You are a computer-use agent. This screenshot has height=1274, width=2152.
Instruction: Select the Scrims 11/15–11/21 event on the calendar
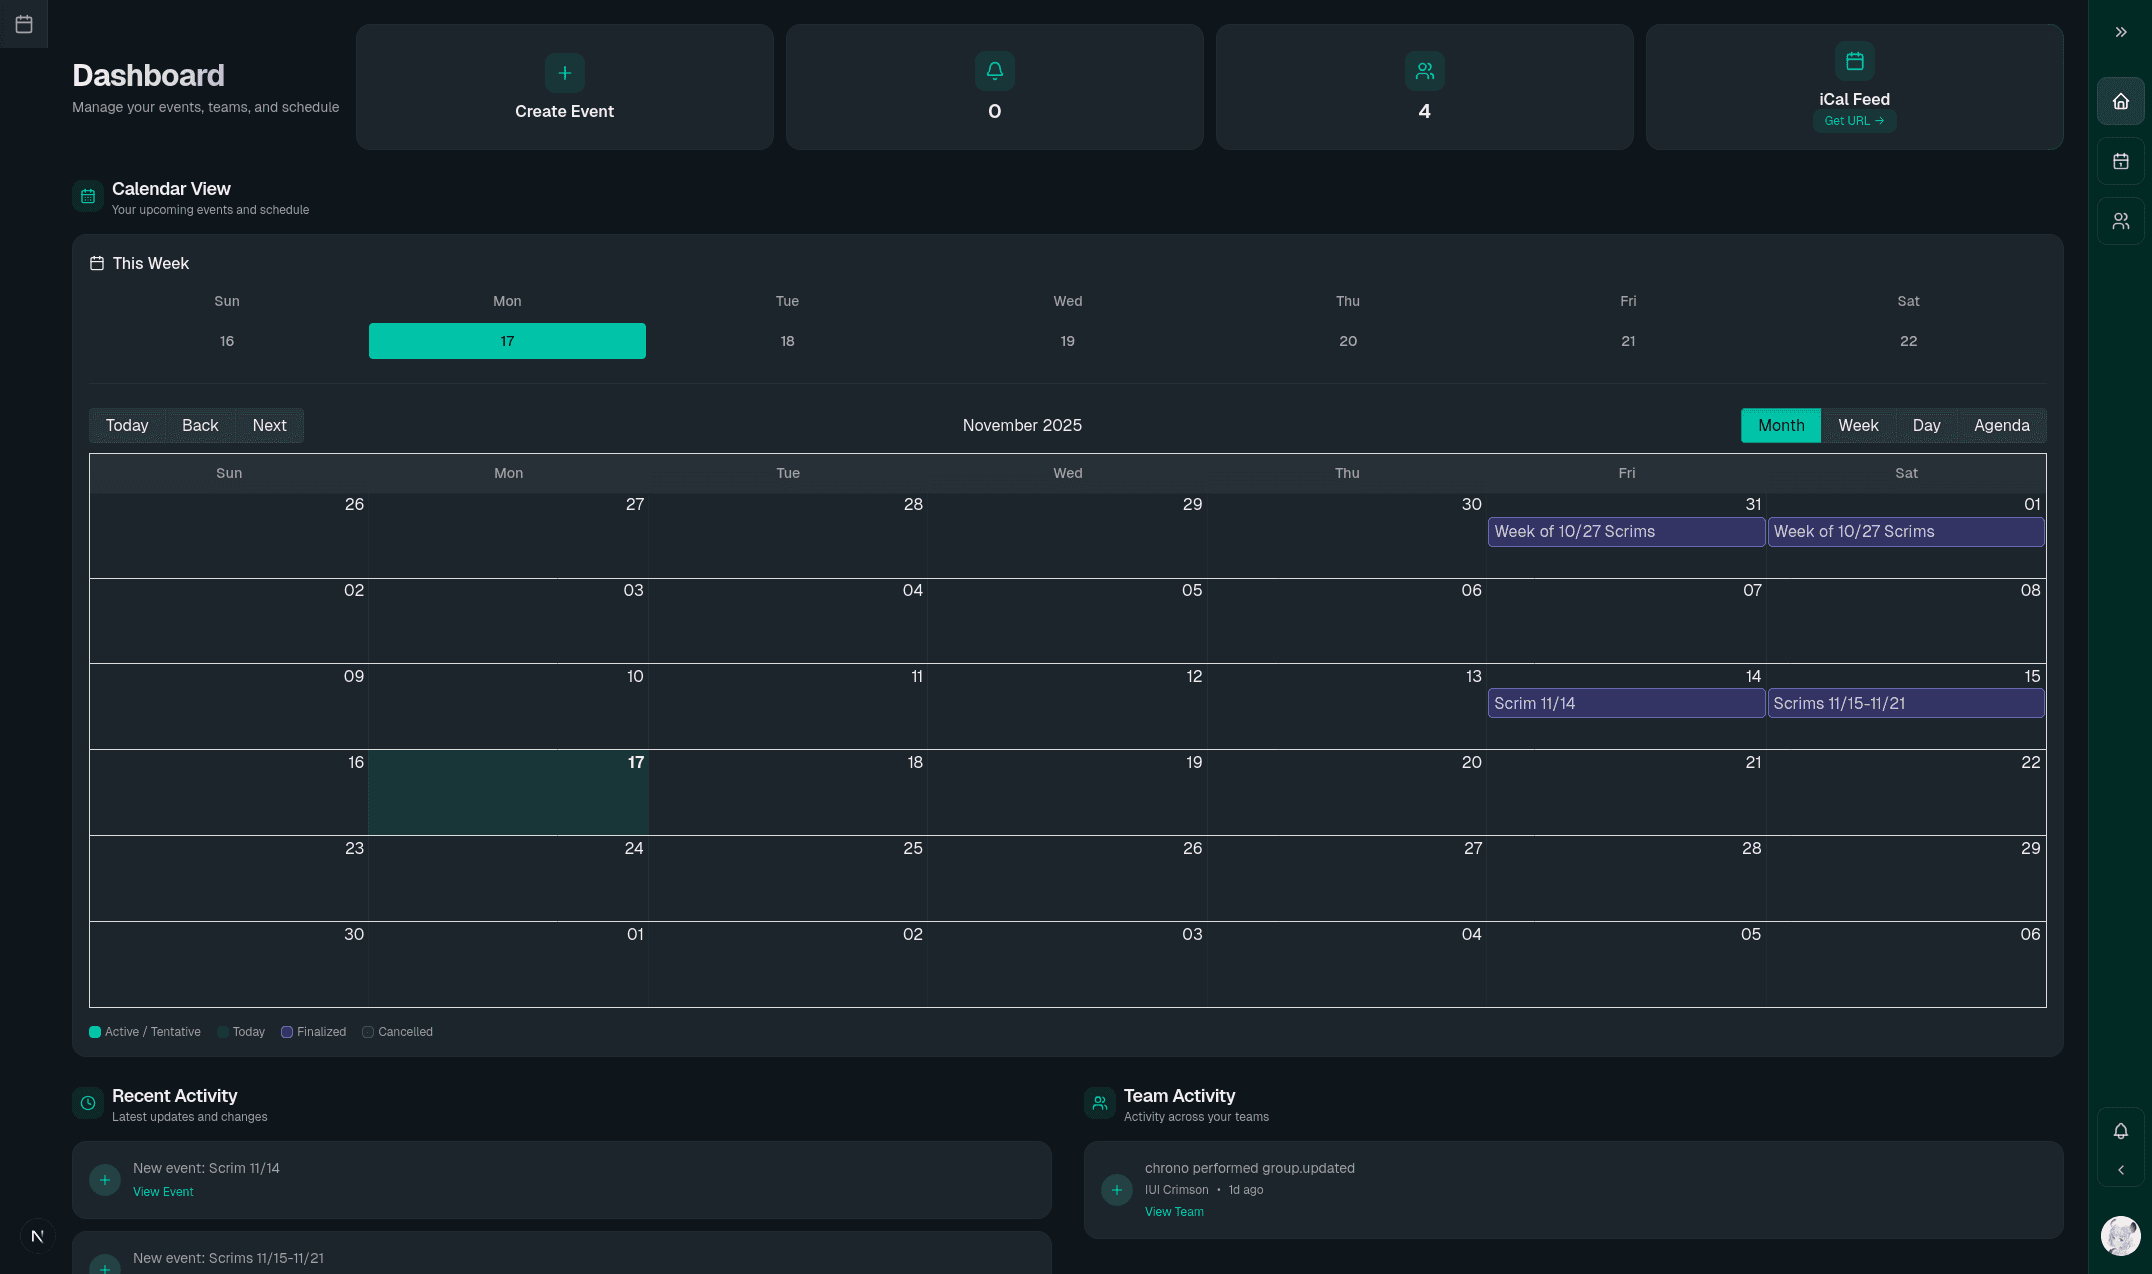(1905, 703)
